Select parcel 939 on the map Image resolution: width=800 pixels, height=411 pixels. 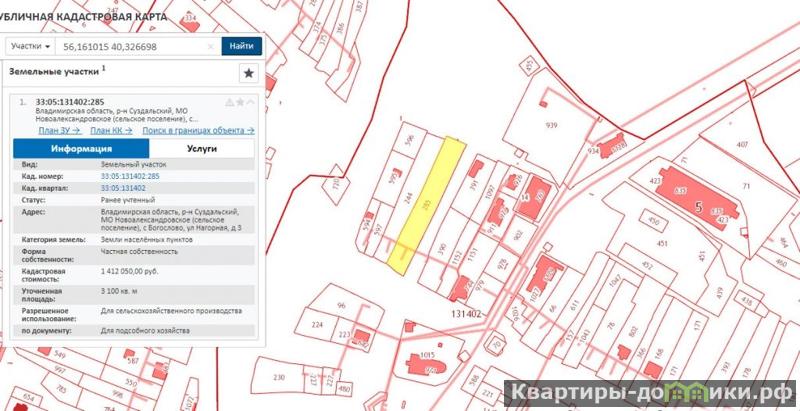(x=550, y=126)
